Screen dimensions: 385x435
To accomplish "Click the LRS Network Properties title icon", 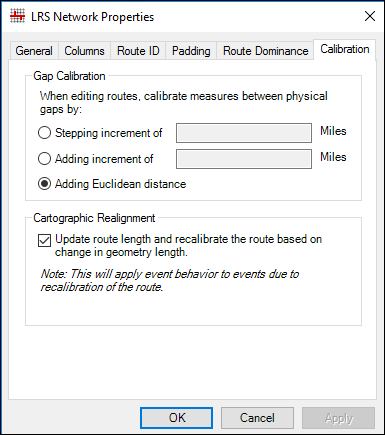I will [17, 16].
